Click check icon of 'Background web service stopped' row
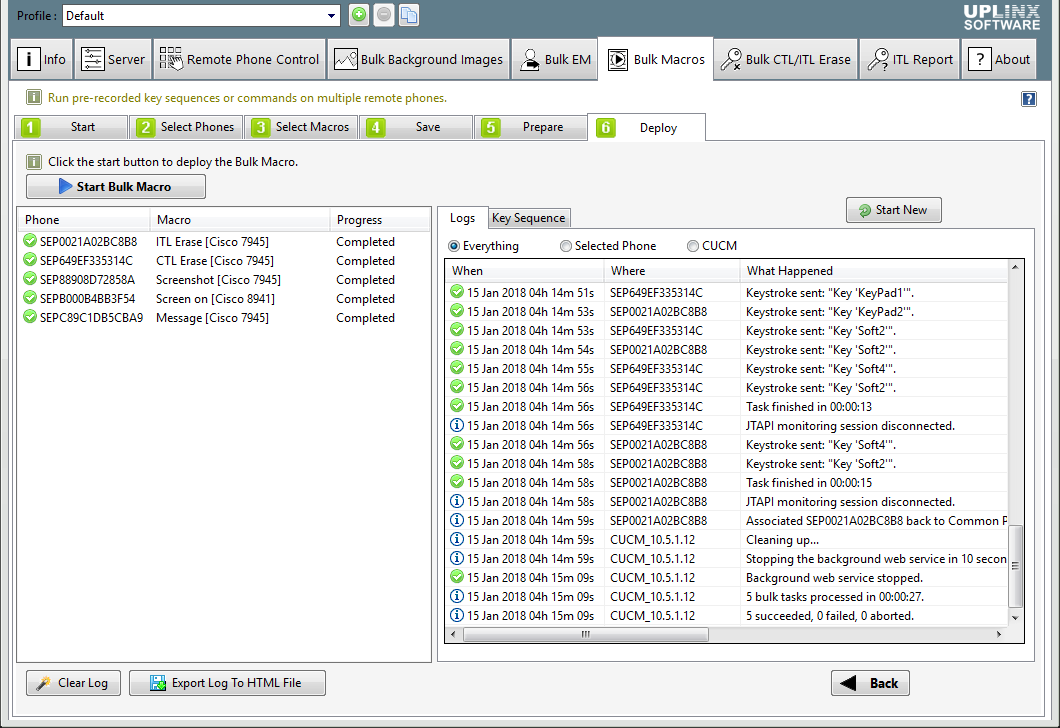This screenshot has height=728, width=1060. [x=456, y=577]
